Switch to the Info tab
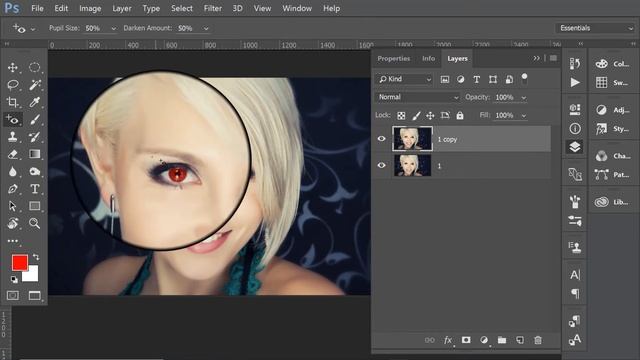The height and width of the screenshot is (360, 640). [x=428, y=58]
